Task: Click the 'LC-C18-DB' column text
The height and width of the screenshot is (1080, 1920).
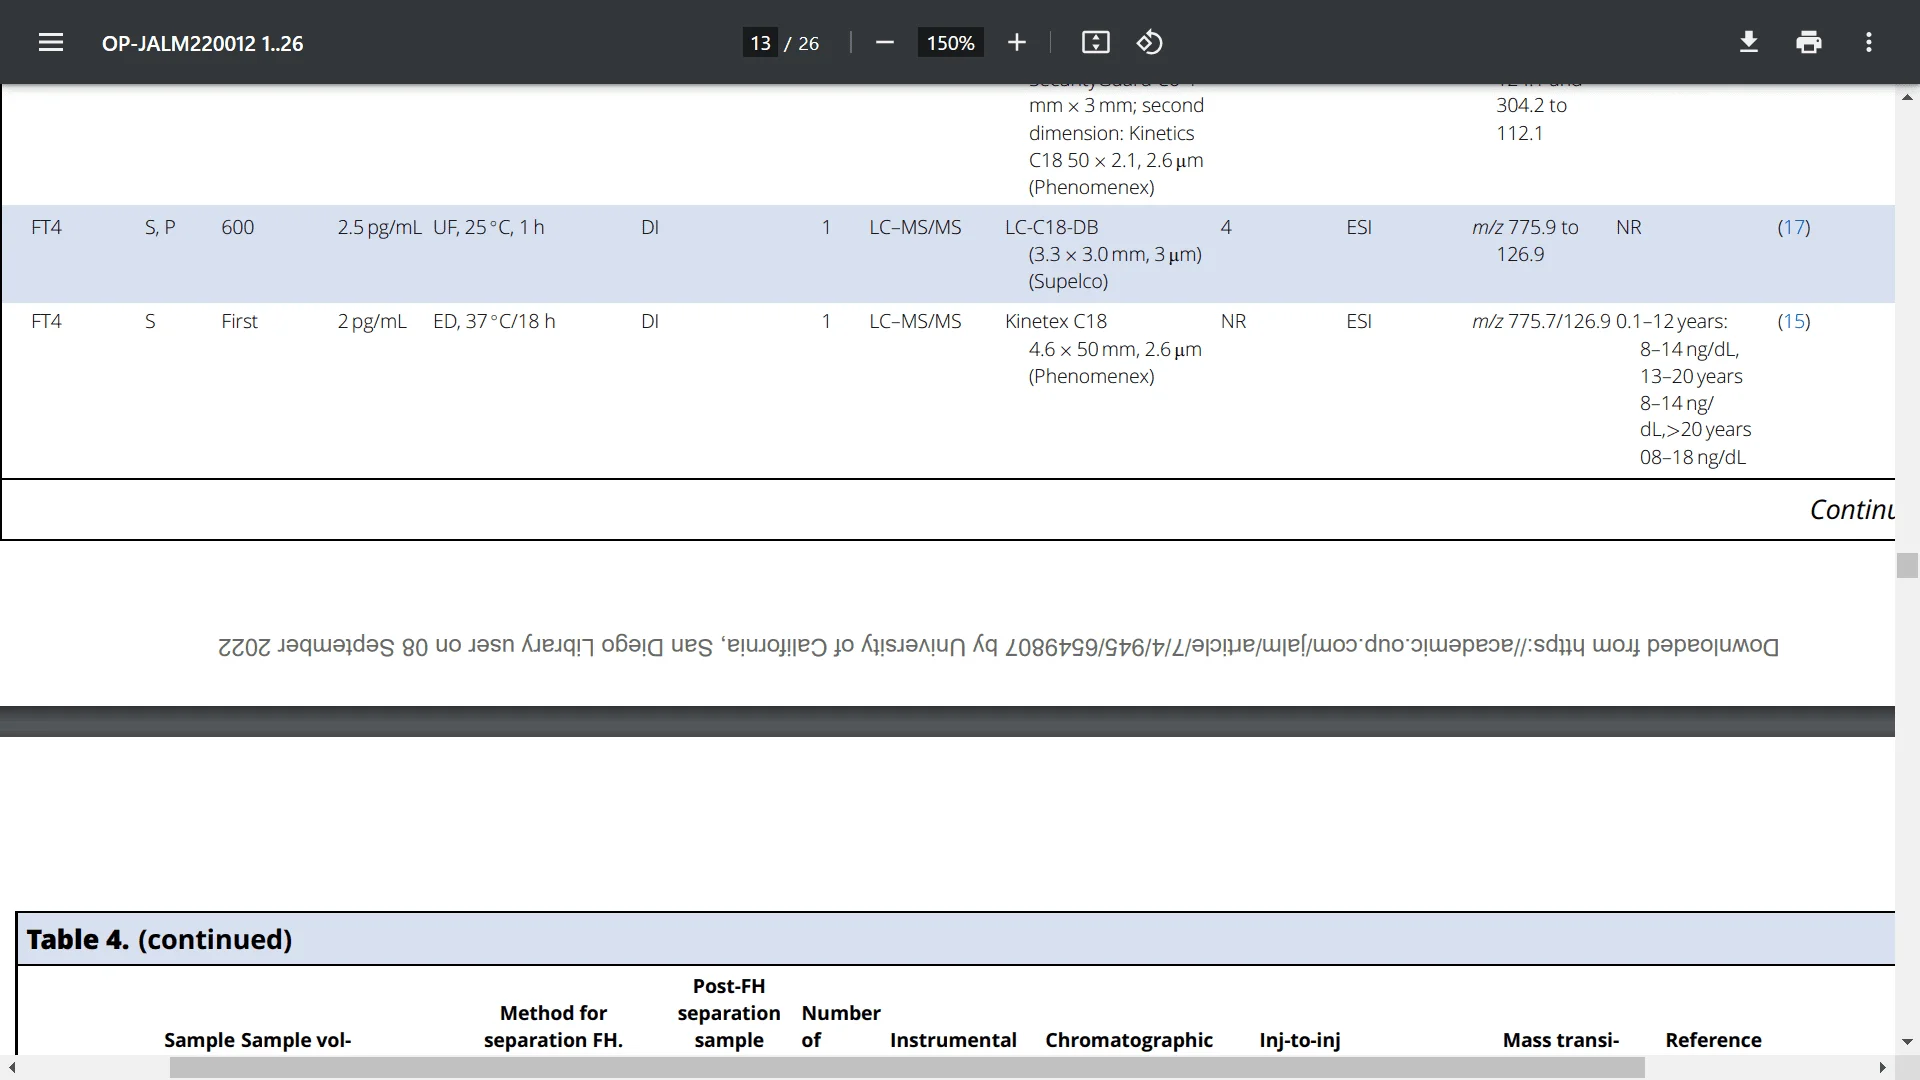Action: click(x=1051, y=227)
